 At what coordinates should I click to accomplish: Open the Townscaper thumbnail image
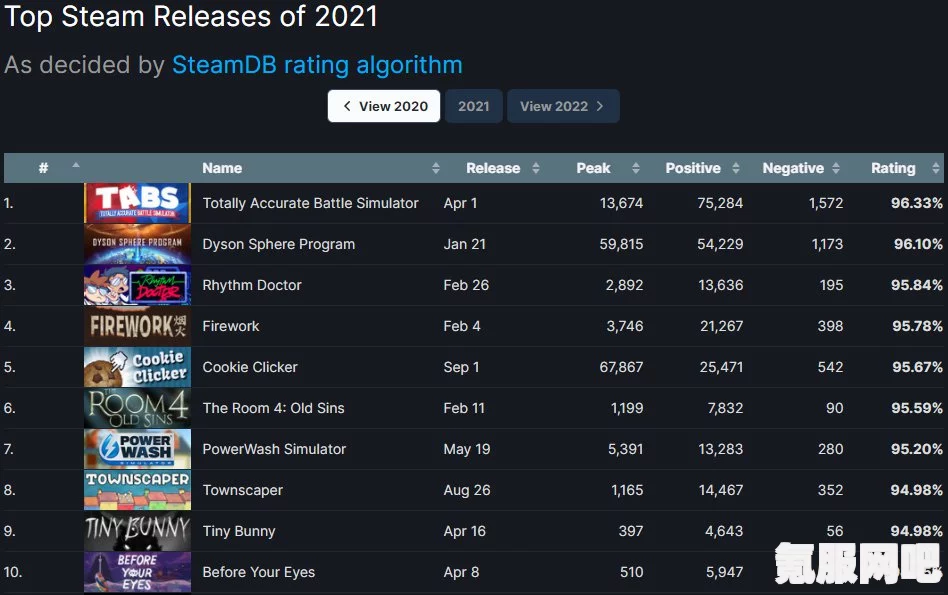point(137,490)
